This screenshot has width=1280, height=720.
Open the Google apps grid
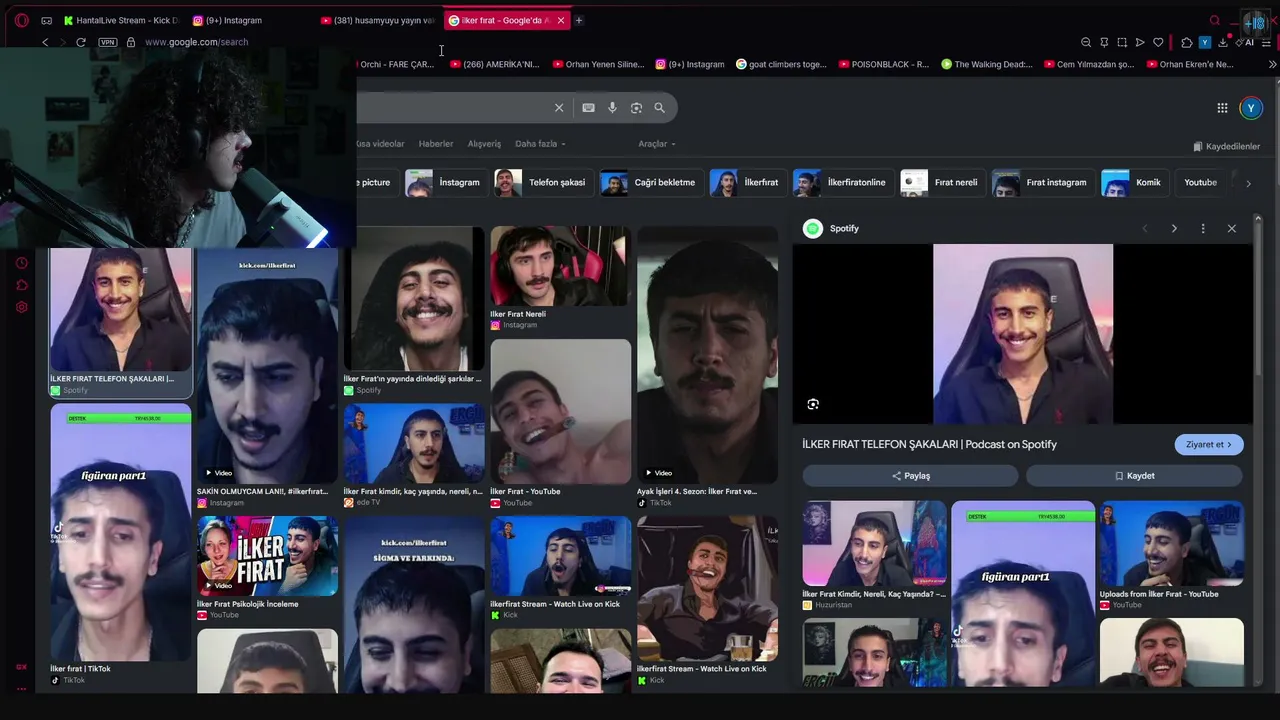point(1222,108)
